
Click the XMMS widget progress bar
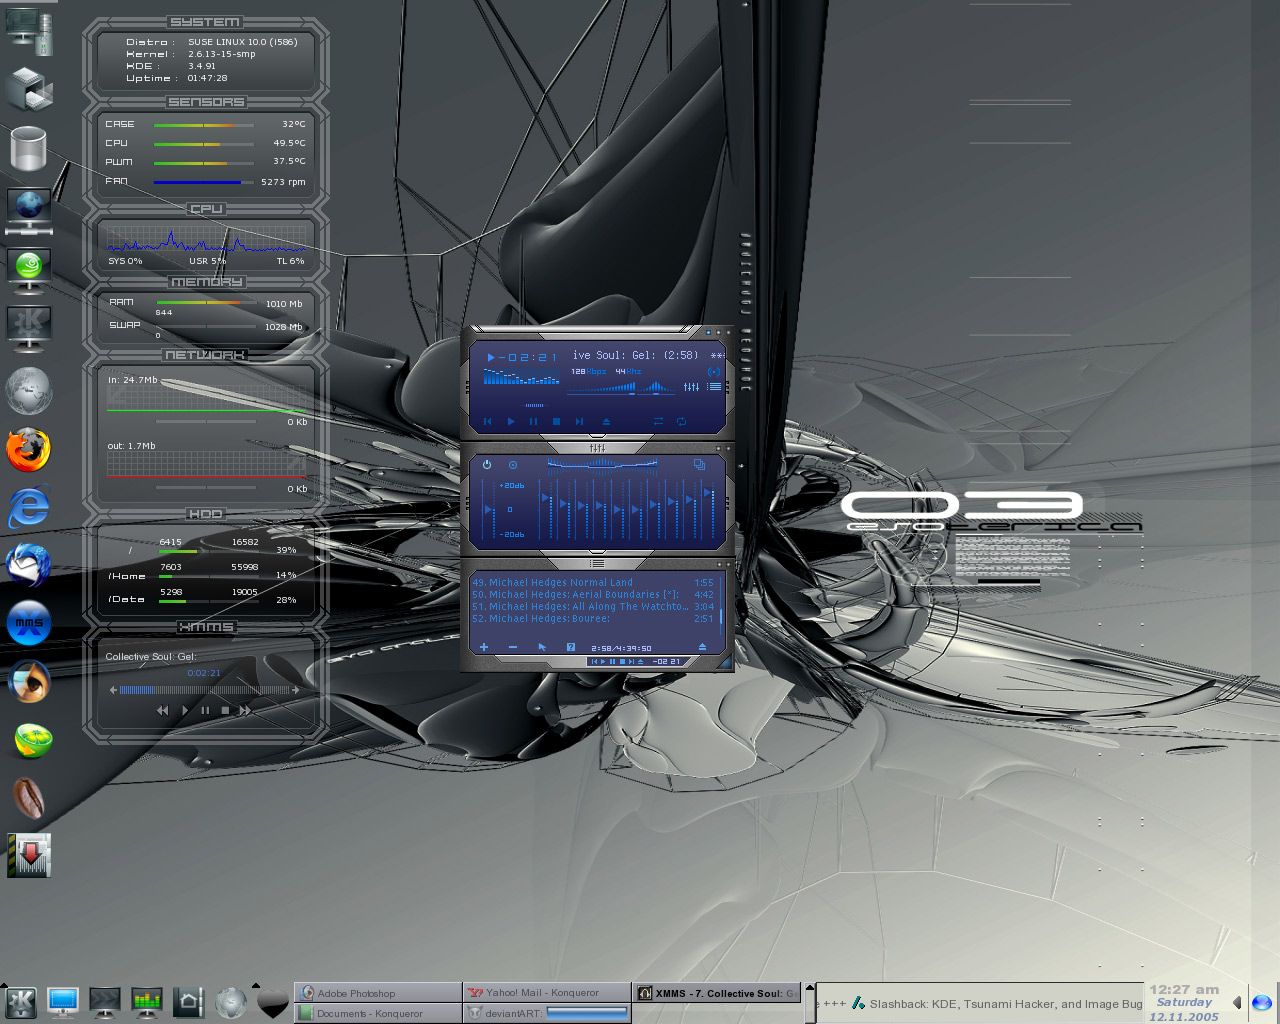[205, 690]
